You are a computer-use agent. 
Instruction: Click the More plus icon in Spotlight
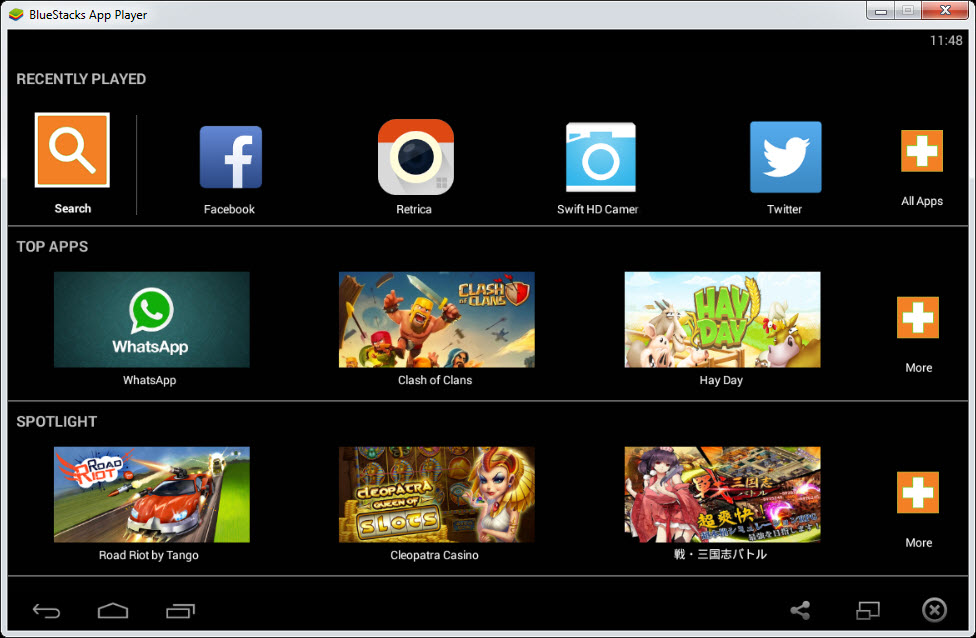coord(918,492)
